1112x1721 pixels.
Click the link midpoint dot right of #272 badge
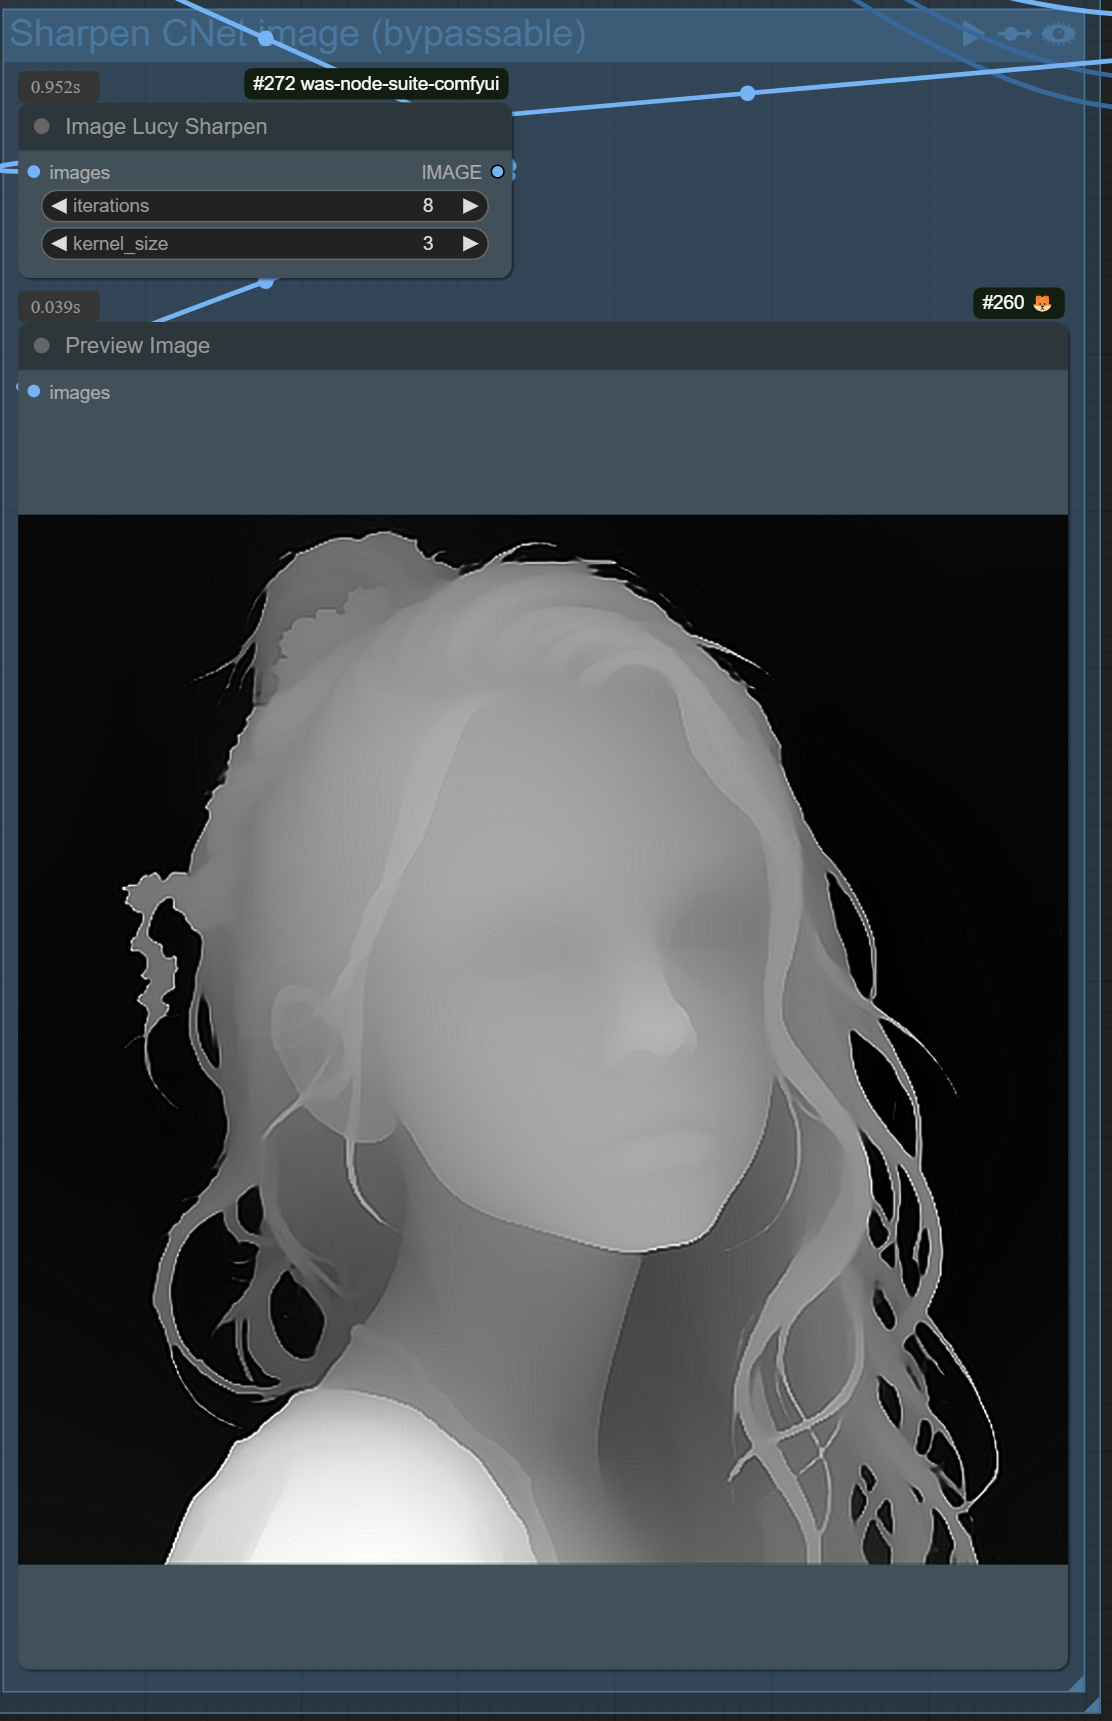(x=747, y=93)
